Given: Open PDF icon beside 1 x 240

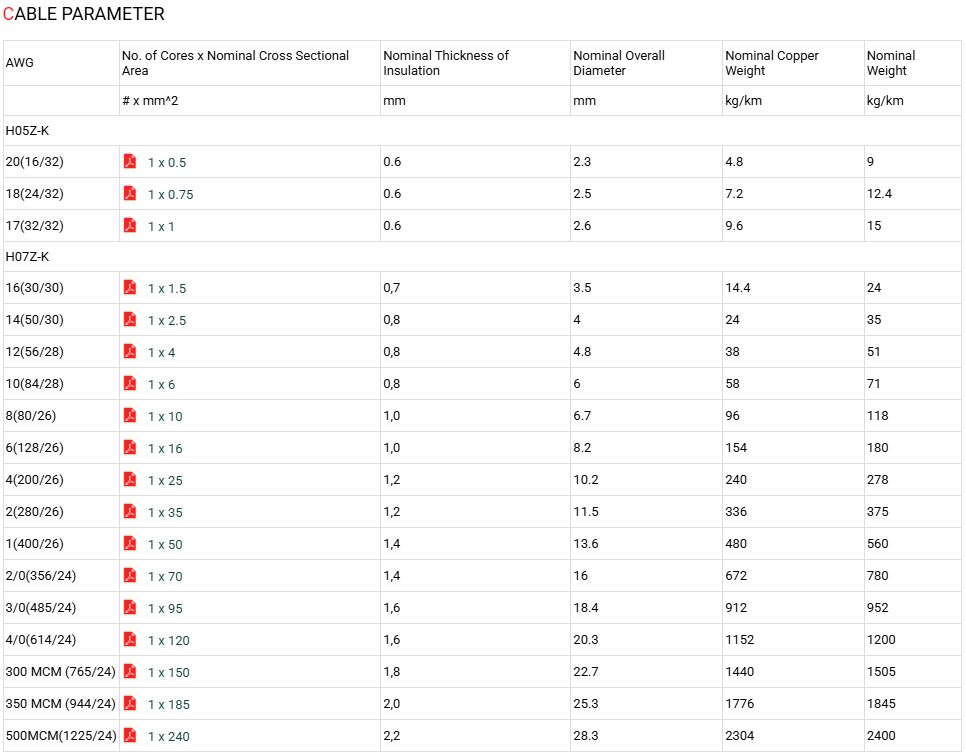Looking at the screenshot, I should coord(130,736).
